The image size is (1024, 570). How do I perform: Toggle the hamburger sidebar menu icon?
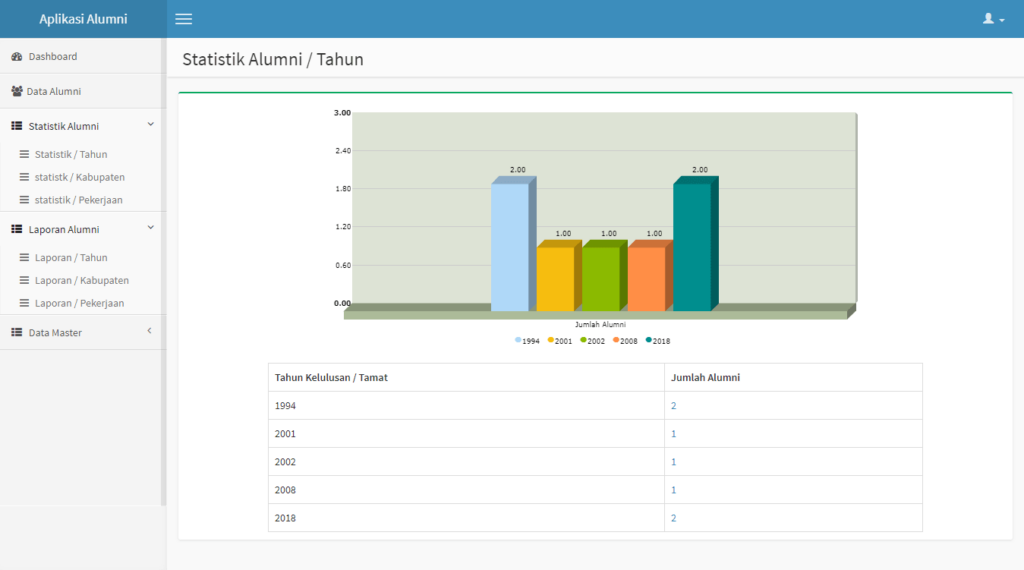(x=183, y=19)
